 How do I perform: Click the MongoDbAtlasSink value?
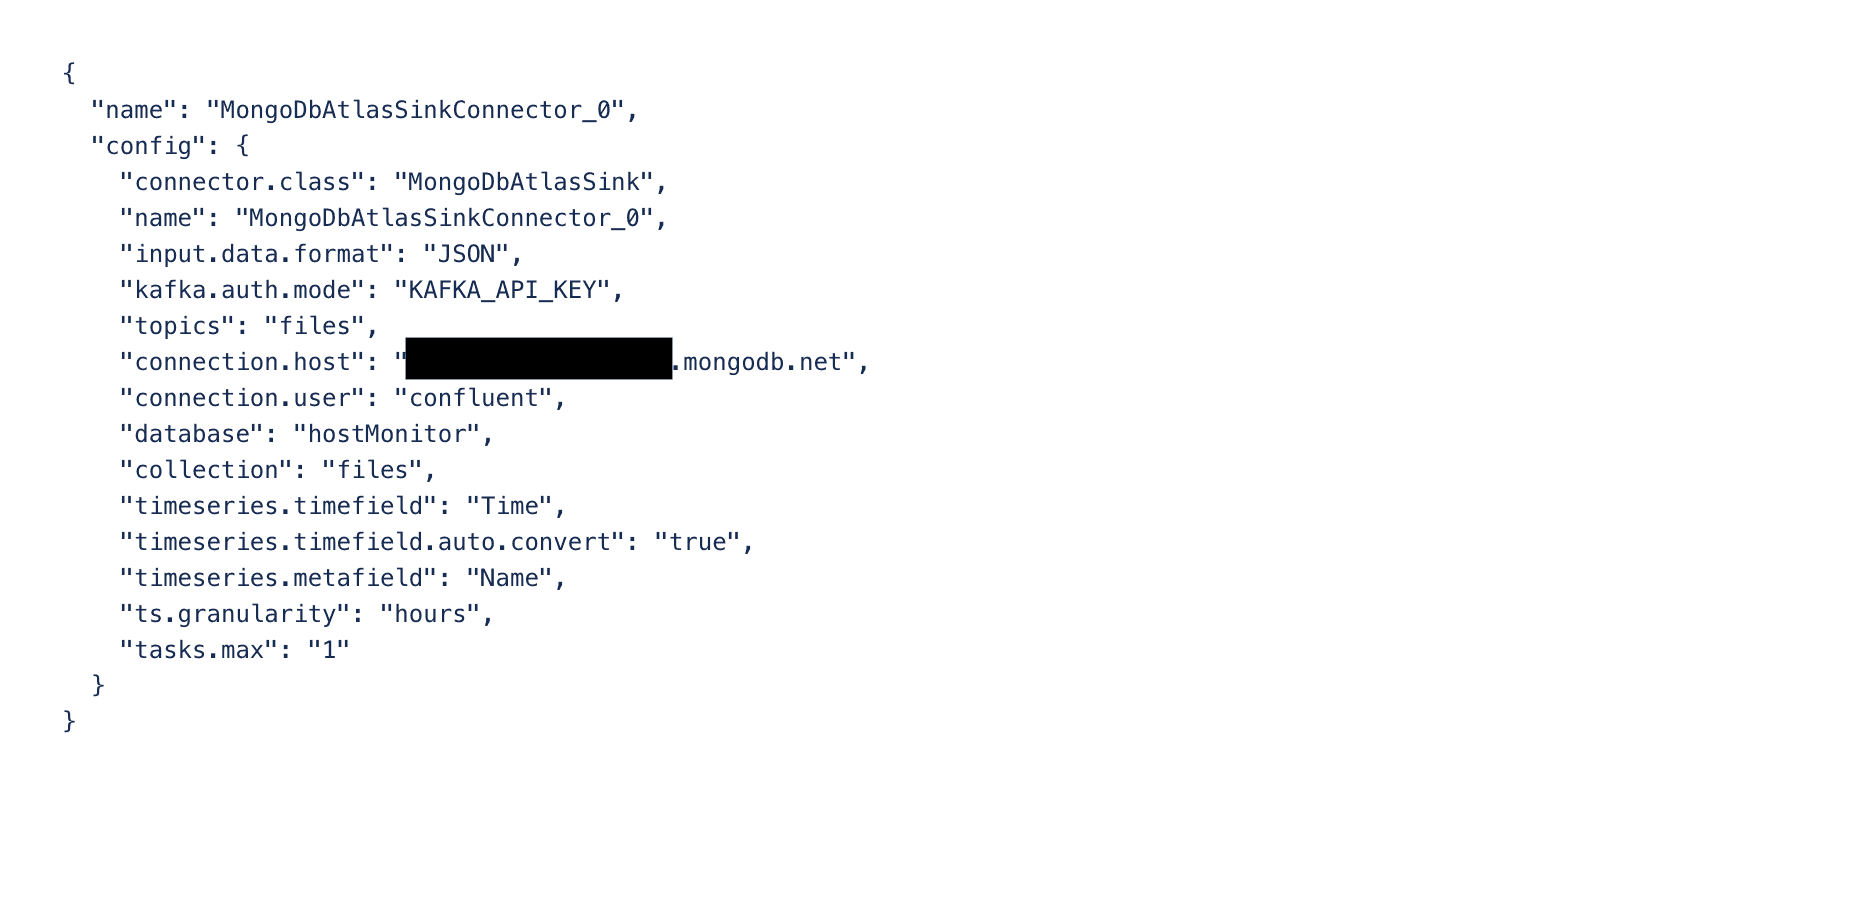click(x=524, y=182)
